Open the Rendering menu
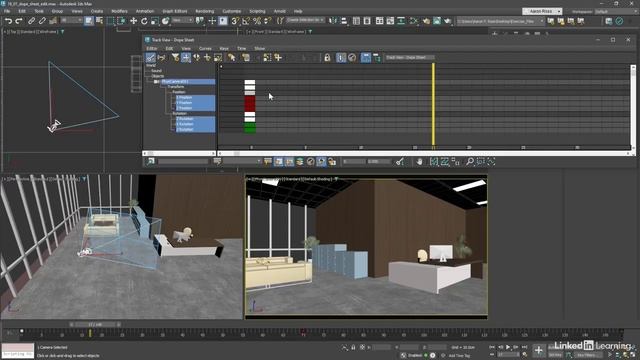 pos(204,11)
